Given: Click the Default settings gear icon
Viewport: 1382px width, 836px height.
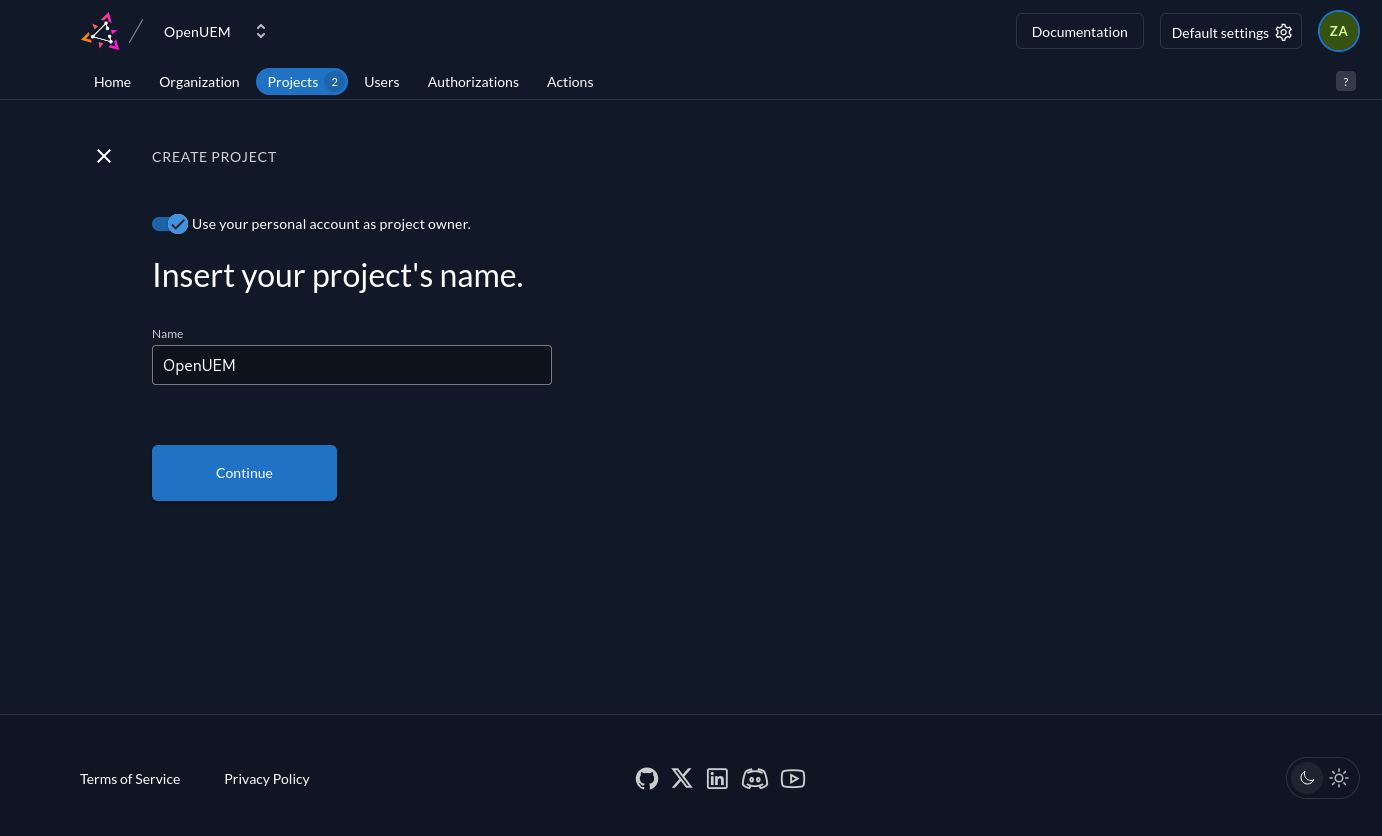Looking at the screenshot, I should coord(1284,32).
